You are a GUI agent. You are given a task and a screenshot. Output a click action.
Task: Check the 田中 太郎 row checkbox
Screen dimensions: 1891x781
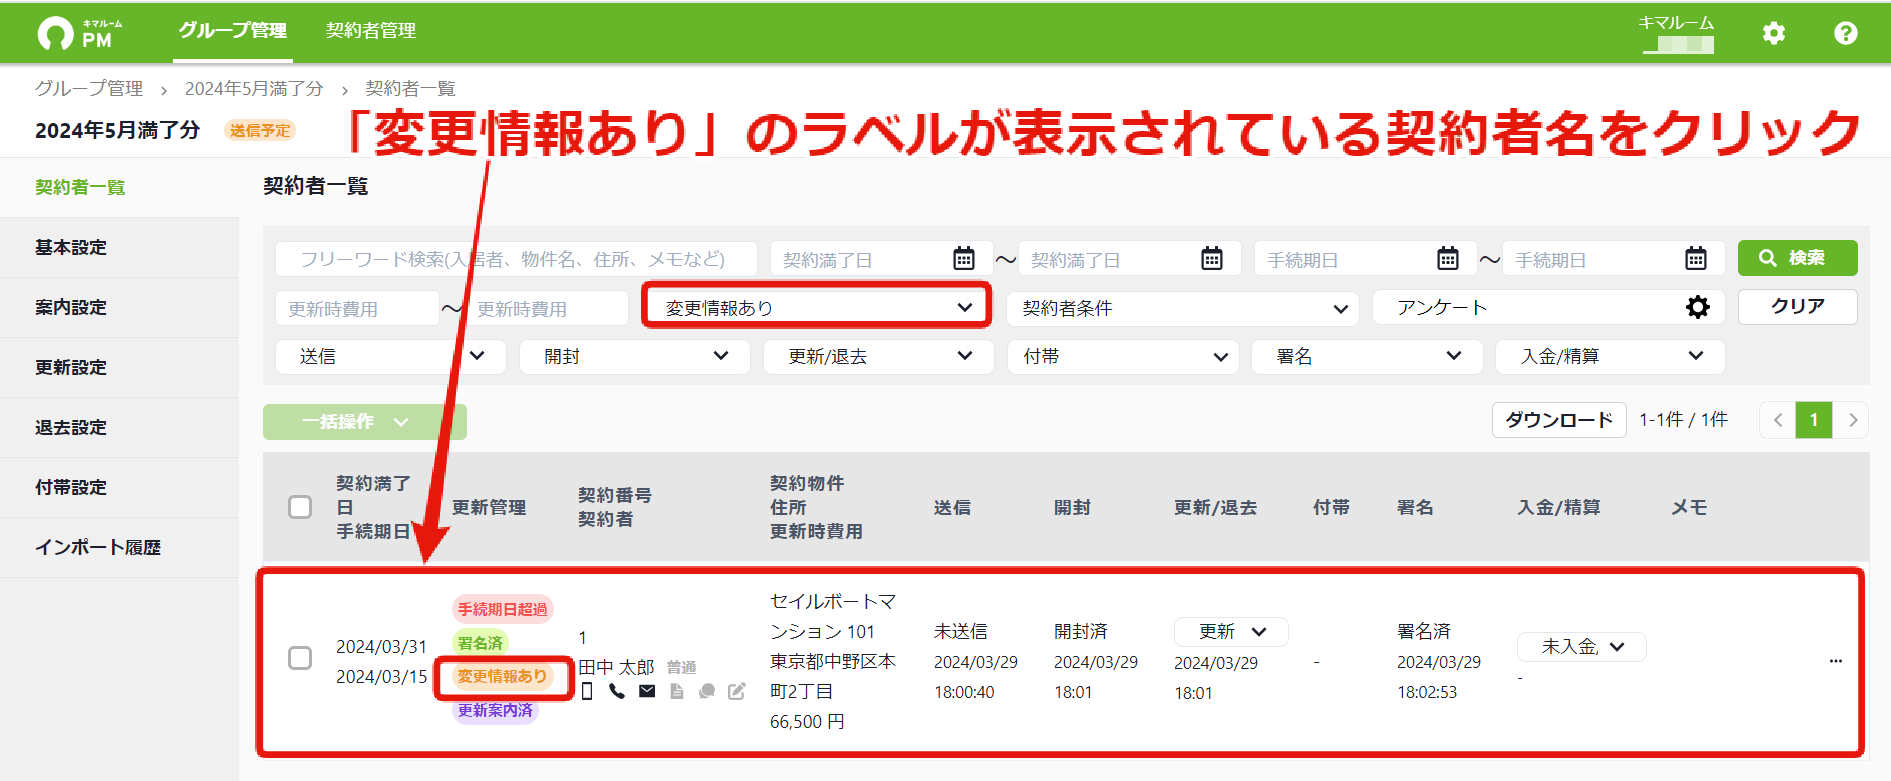300,658
